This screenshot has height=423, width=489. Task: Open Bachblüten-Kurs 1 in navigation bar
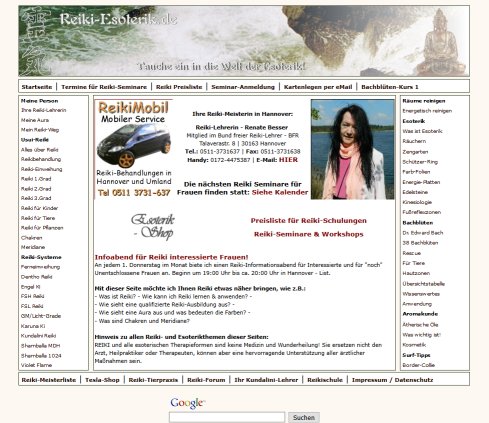pos(390,87)
